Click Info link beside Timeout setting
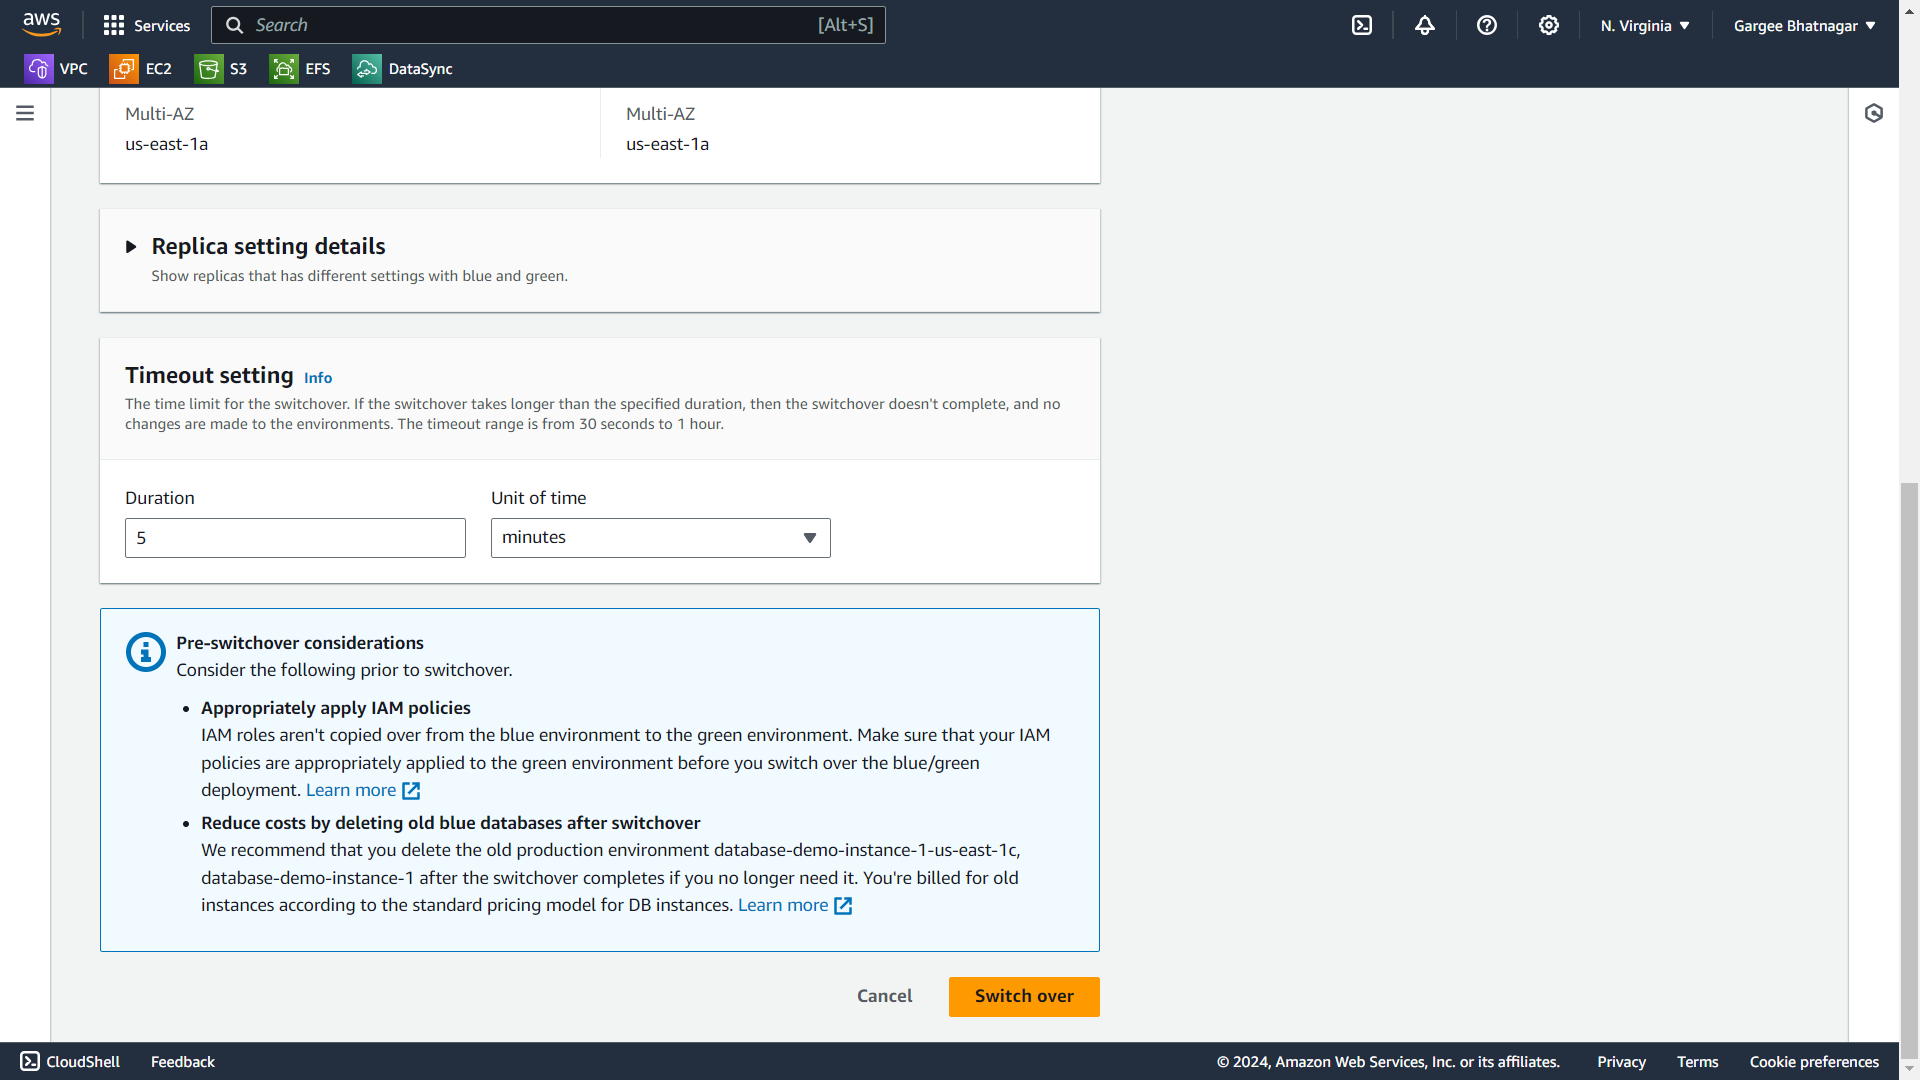Viewport: 1920px width, 1080px height. 318,378
